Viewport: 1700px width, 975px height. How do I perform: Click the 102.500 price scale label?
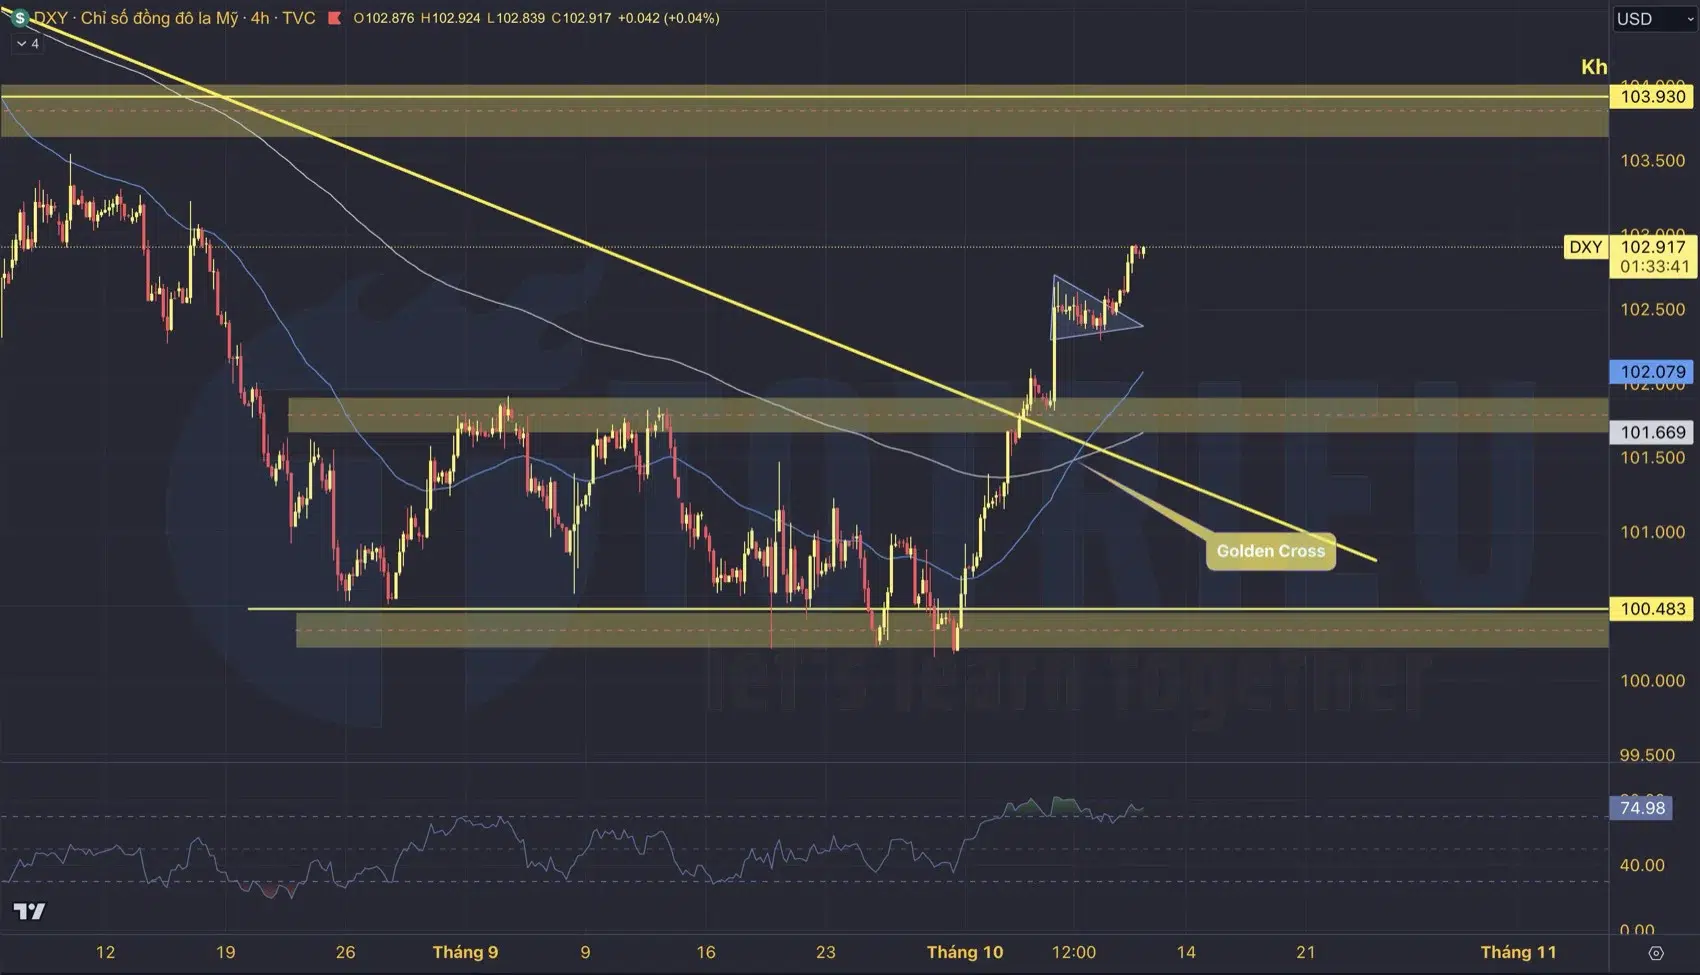(1652, 310)
